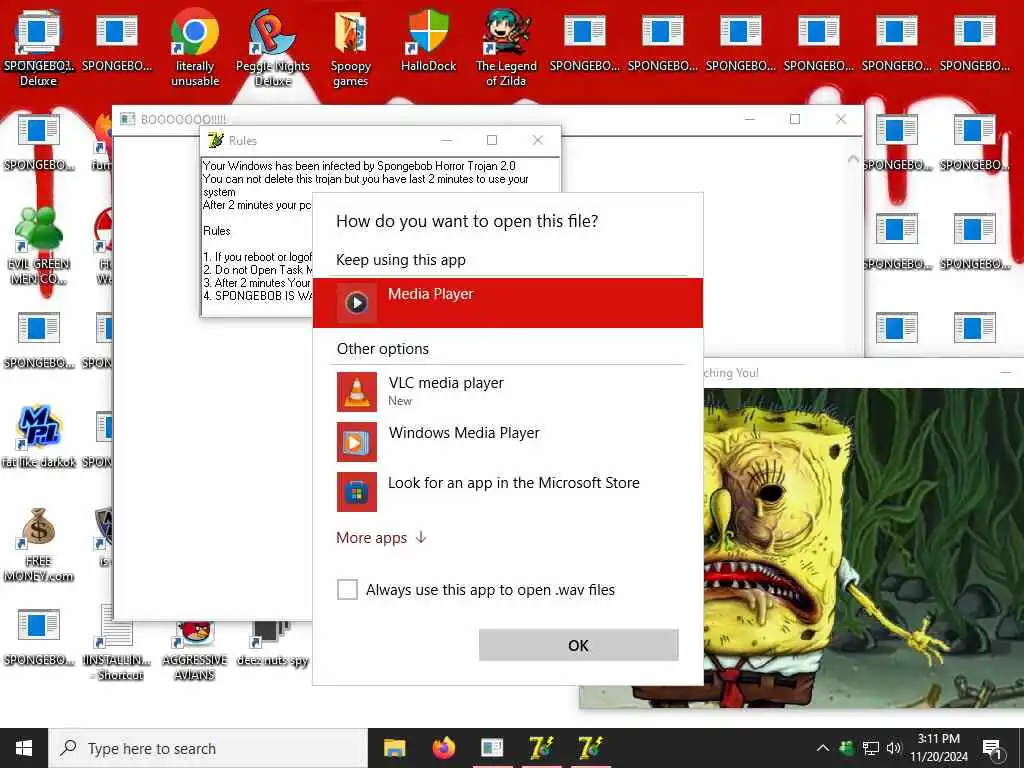Click the Windows Start button
Screen dimensions: 1024x768
pos(24,748)
